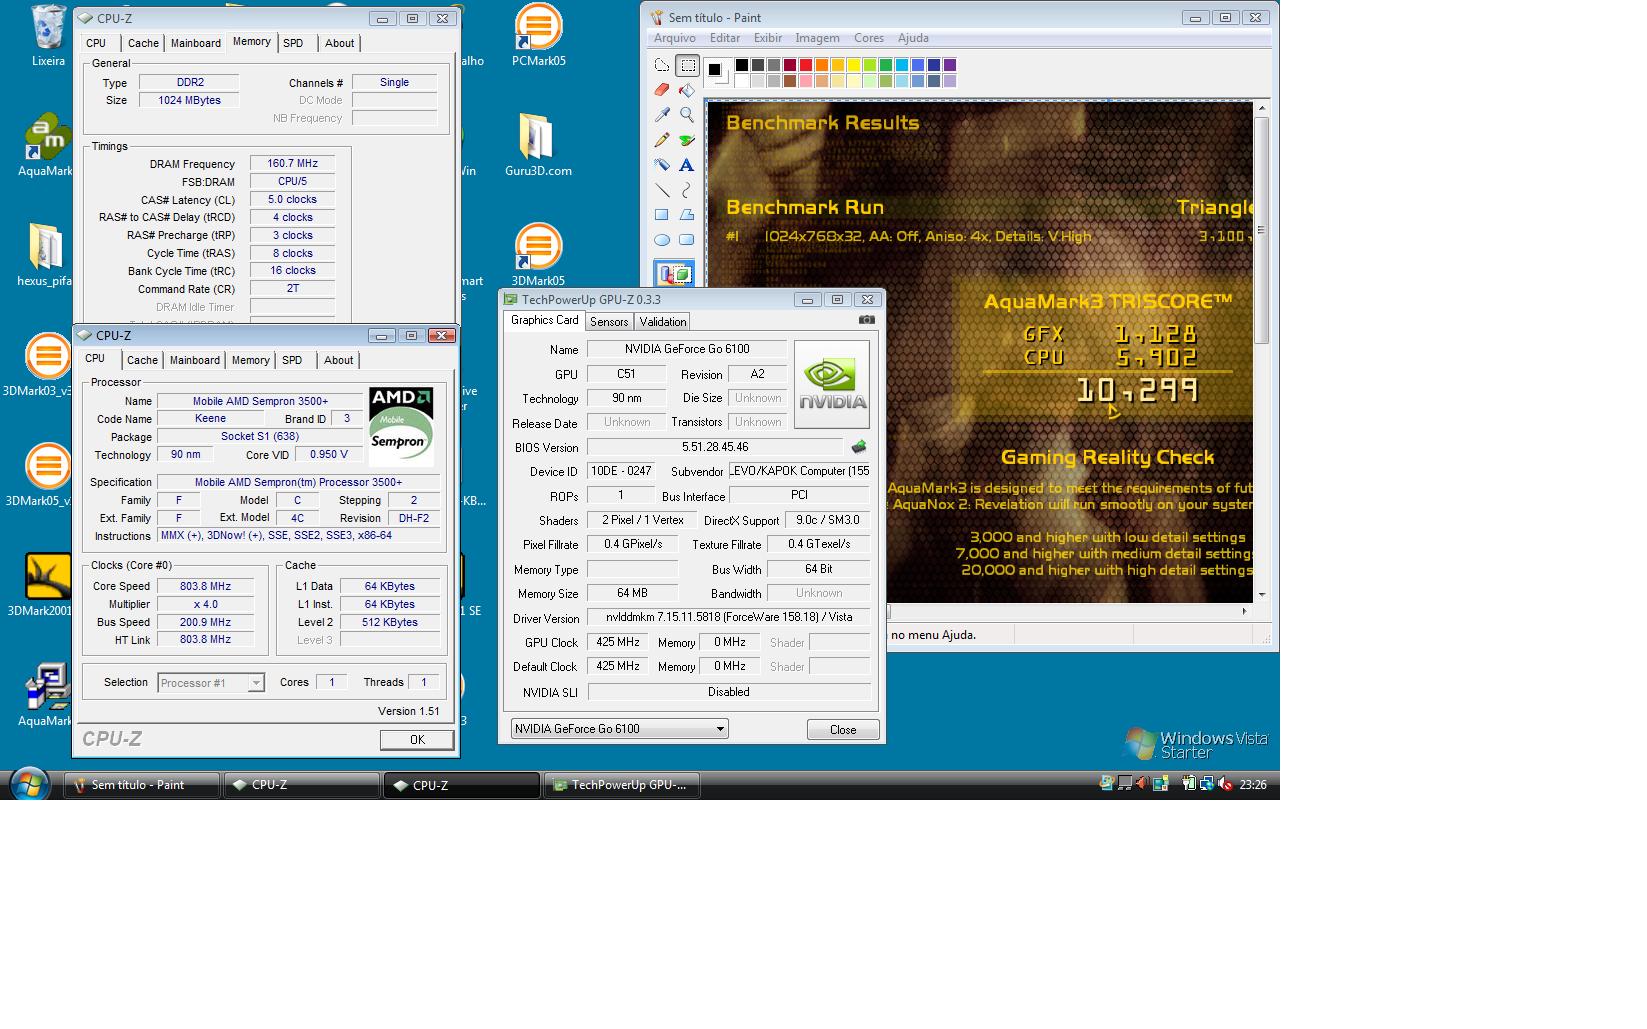
Task: Click the battery power tray icon
Action: click(1189, 784)
